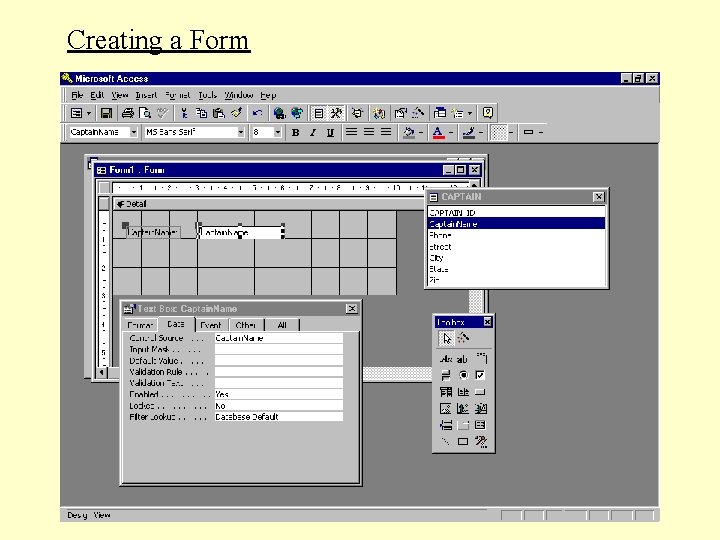
Task: Open the Code window icon
Action: [x=379, y=113]
